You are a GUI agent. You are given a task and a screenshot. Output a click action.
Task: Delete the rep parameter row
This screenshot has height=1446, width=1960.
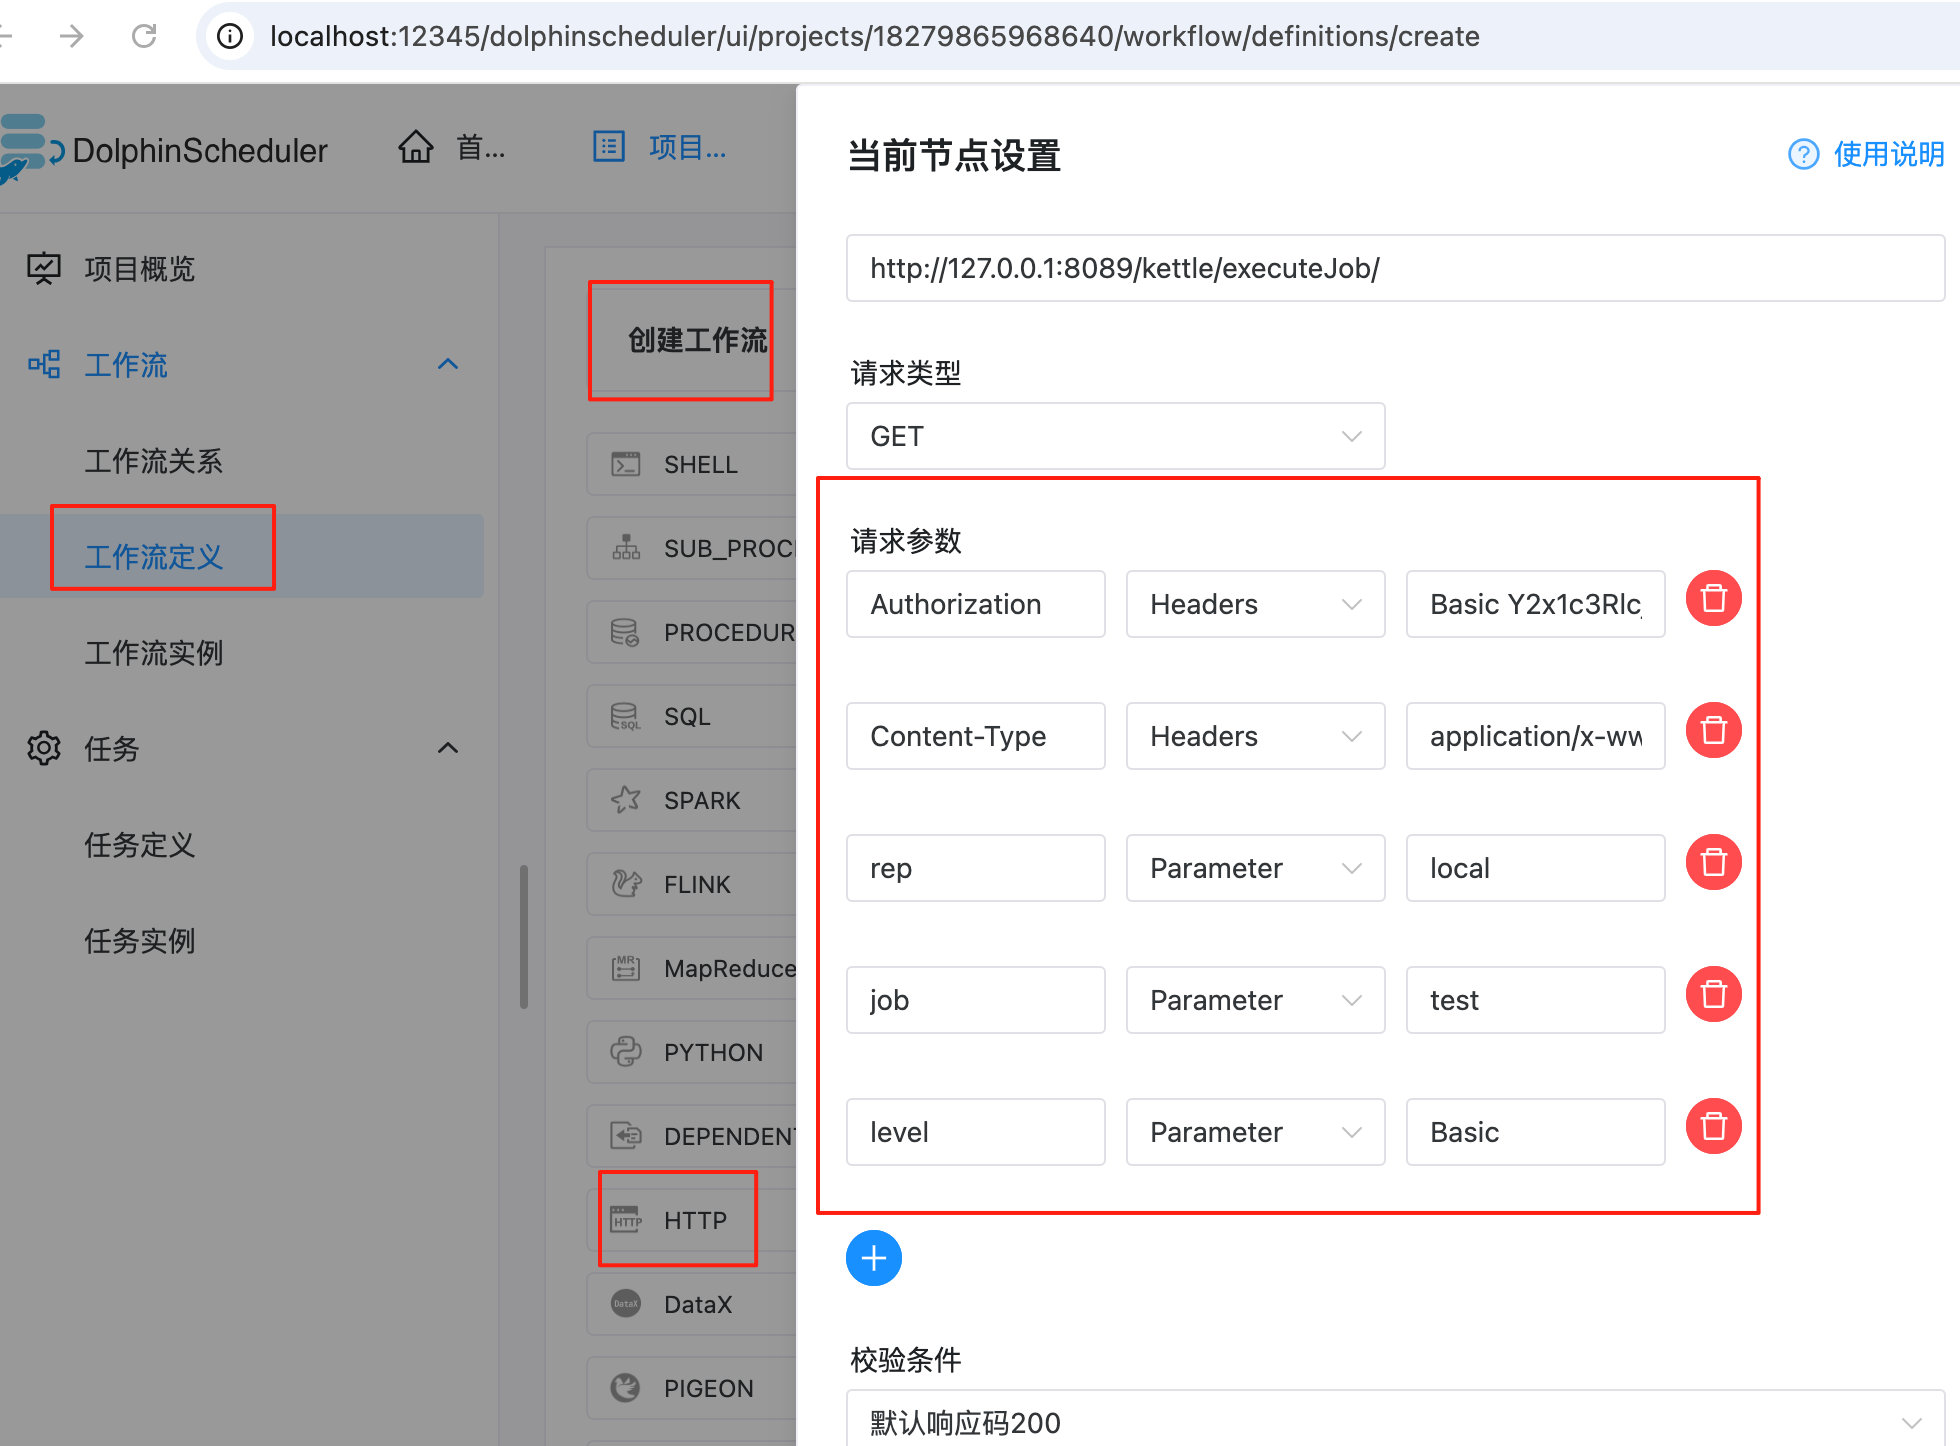(x=1713, y=863)
